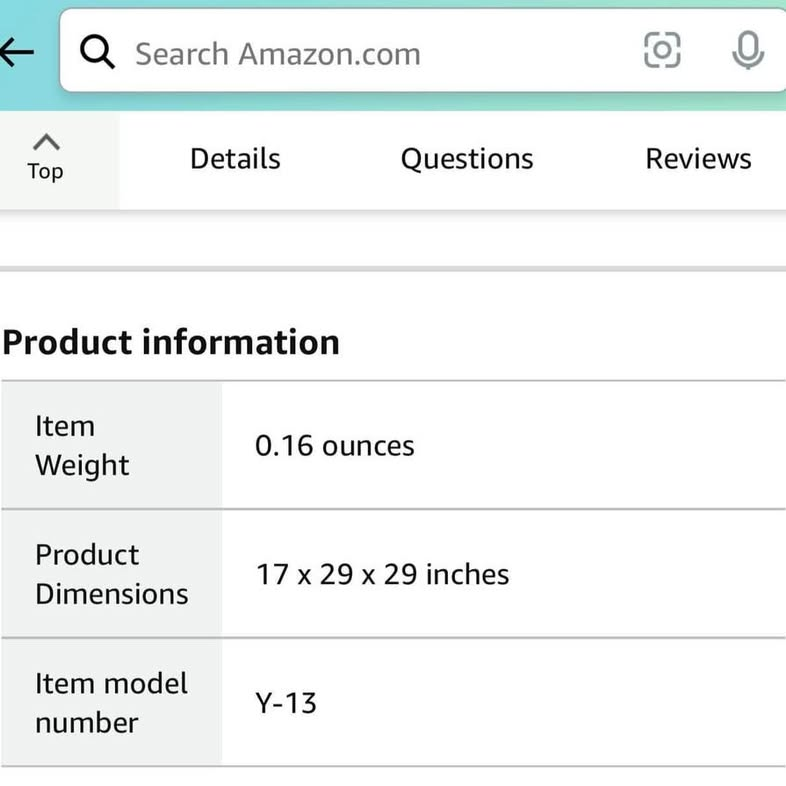Select the Product information heading

click(x=171, y=342)
